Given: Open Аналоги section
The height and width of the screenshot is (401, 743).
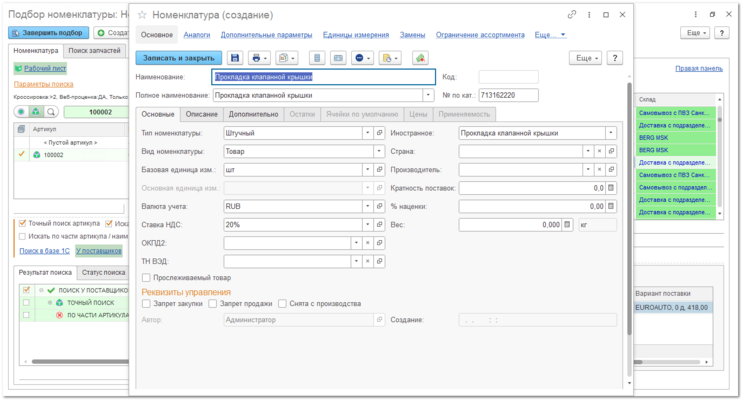Looking at the screenshot, I should 197,35.
